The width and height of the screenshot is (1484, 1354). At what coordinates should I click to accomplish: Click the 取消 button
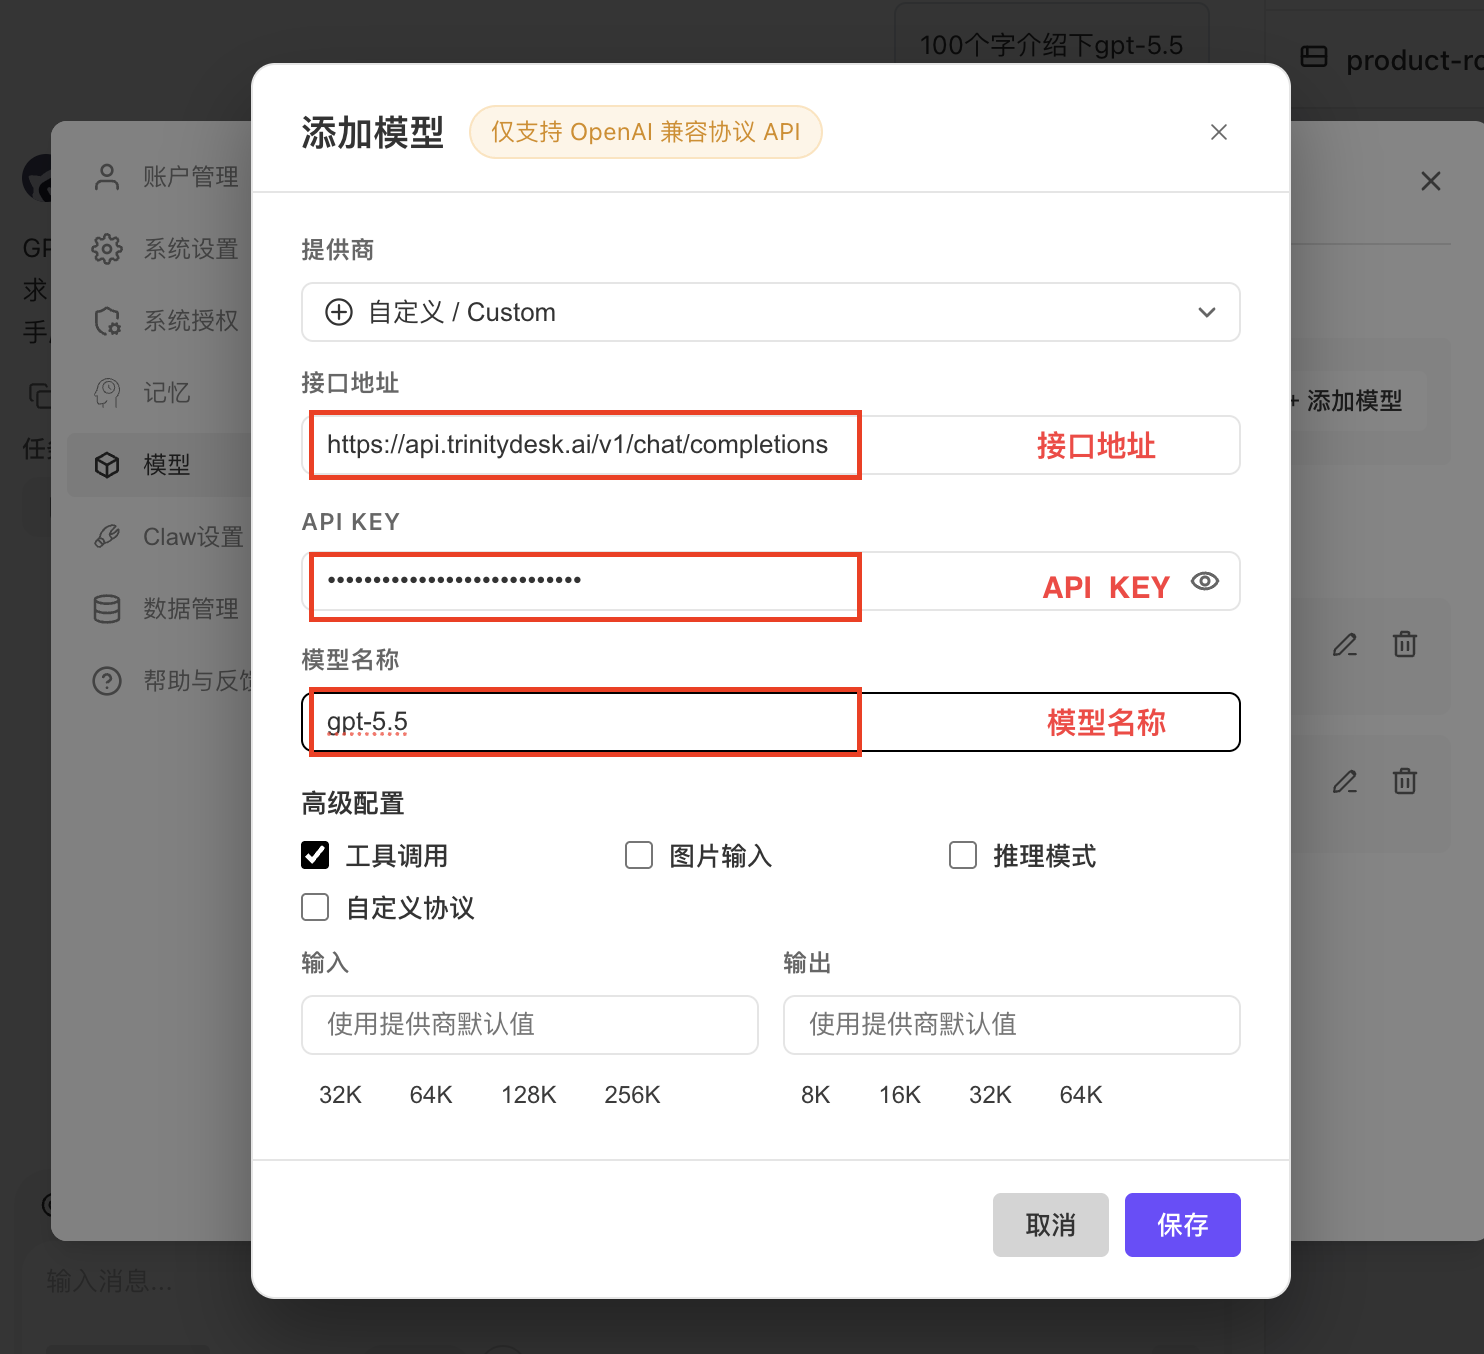1051,1225
